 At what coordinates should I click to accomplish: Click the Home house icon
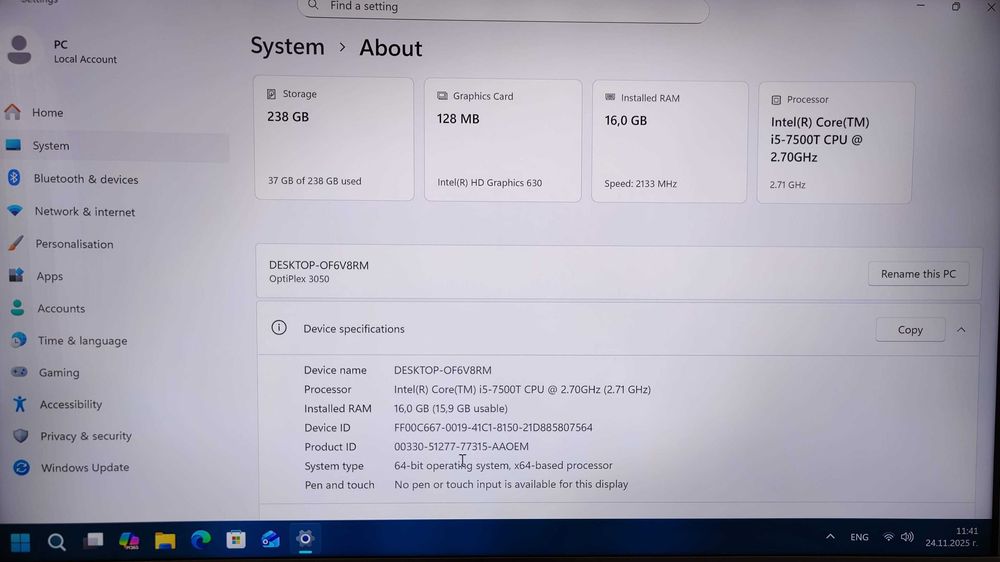tap(12, 112)
